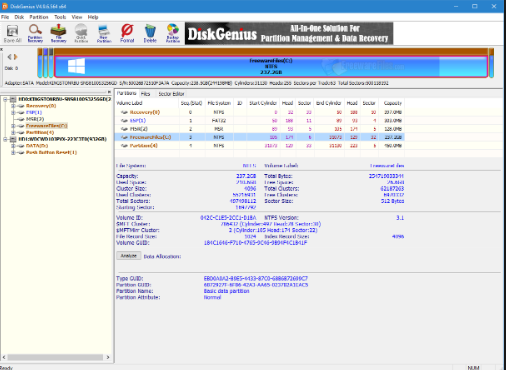Go to next disk with orange right arrow

[x=15, y=57]
